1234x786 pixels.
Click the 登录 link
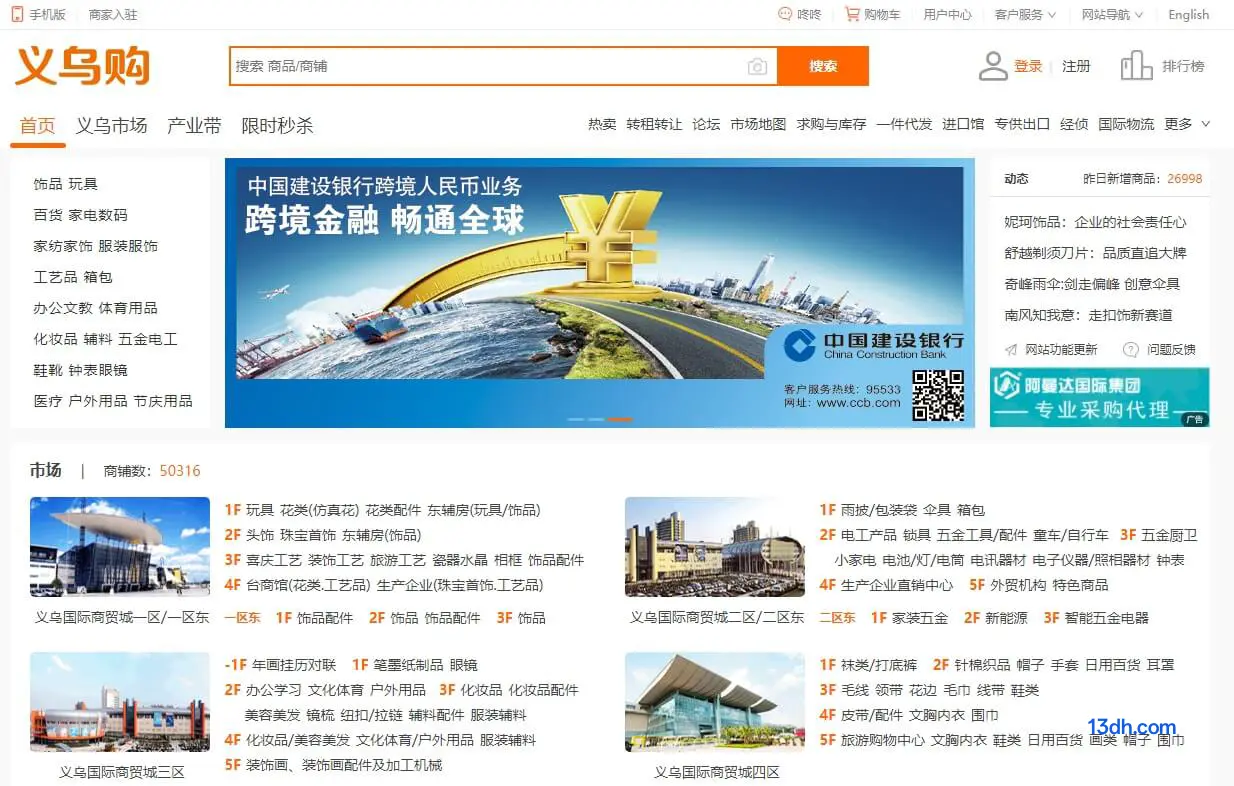1028,66
